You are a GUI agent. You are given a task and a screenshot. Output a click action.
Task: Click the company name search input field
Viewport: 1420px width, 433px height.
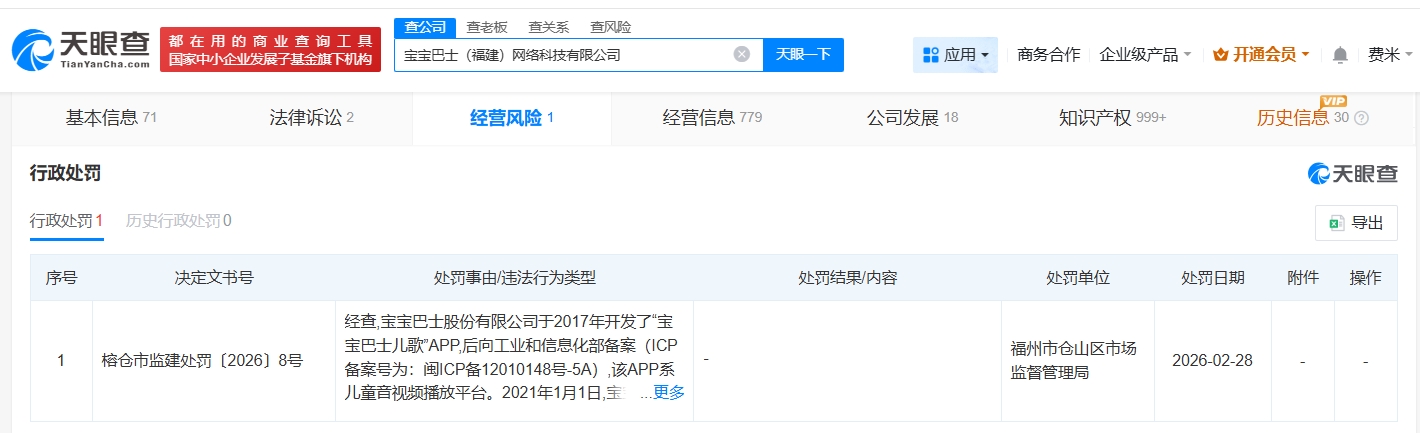pos(560,55)
